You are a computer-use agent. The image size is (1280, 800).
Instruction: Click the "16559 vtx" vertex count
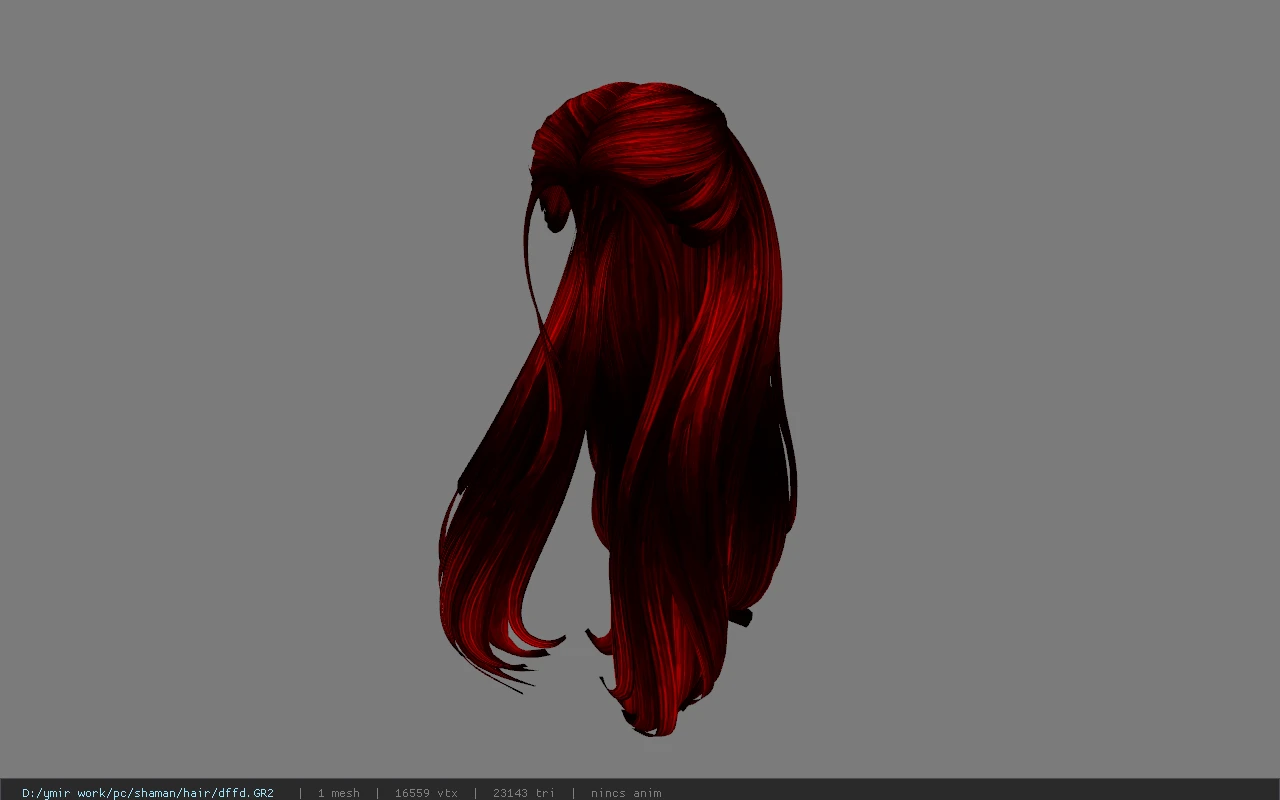pos(426,793)
